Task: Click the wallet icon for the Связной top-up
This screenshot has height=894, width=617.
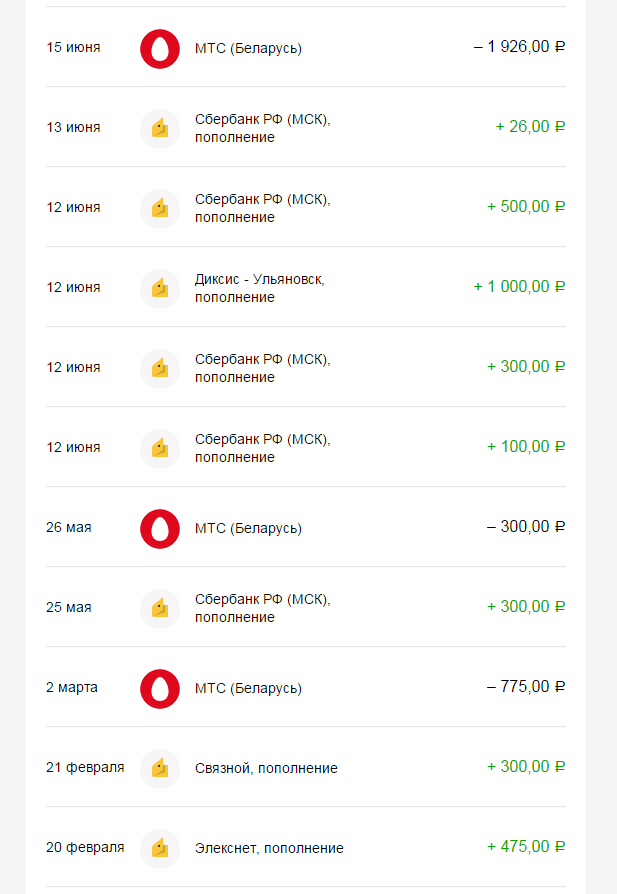Action: click(159, 768)
